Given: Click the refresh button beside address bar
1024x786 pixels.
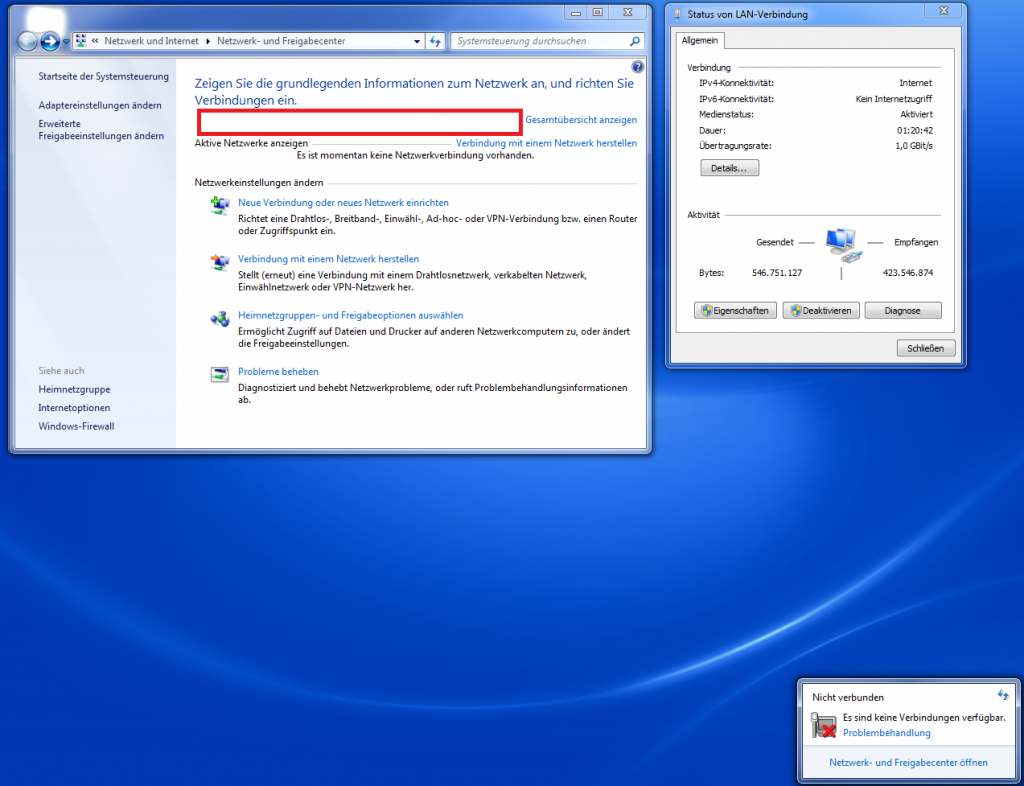Looking at the screenshot, I should coord(436,41).
